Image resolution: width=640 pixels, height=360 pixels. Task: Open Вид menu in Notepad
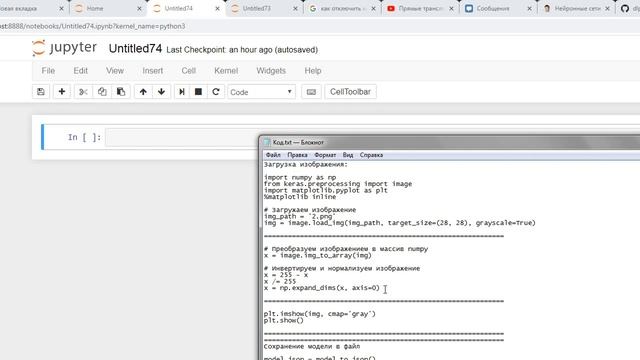[x=348, y=155]
